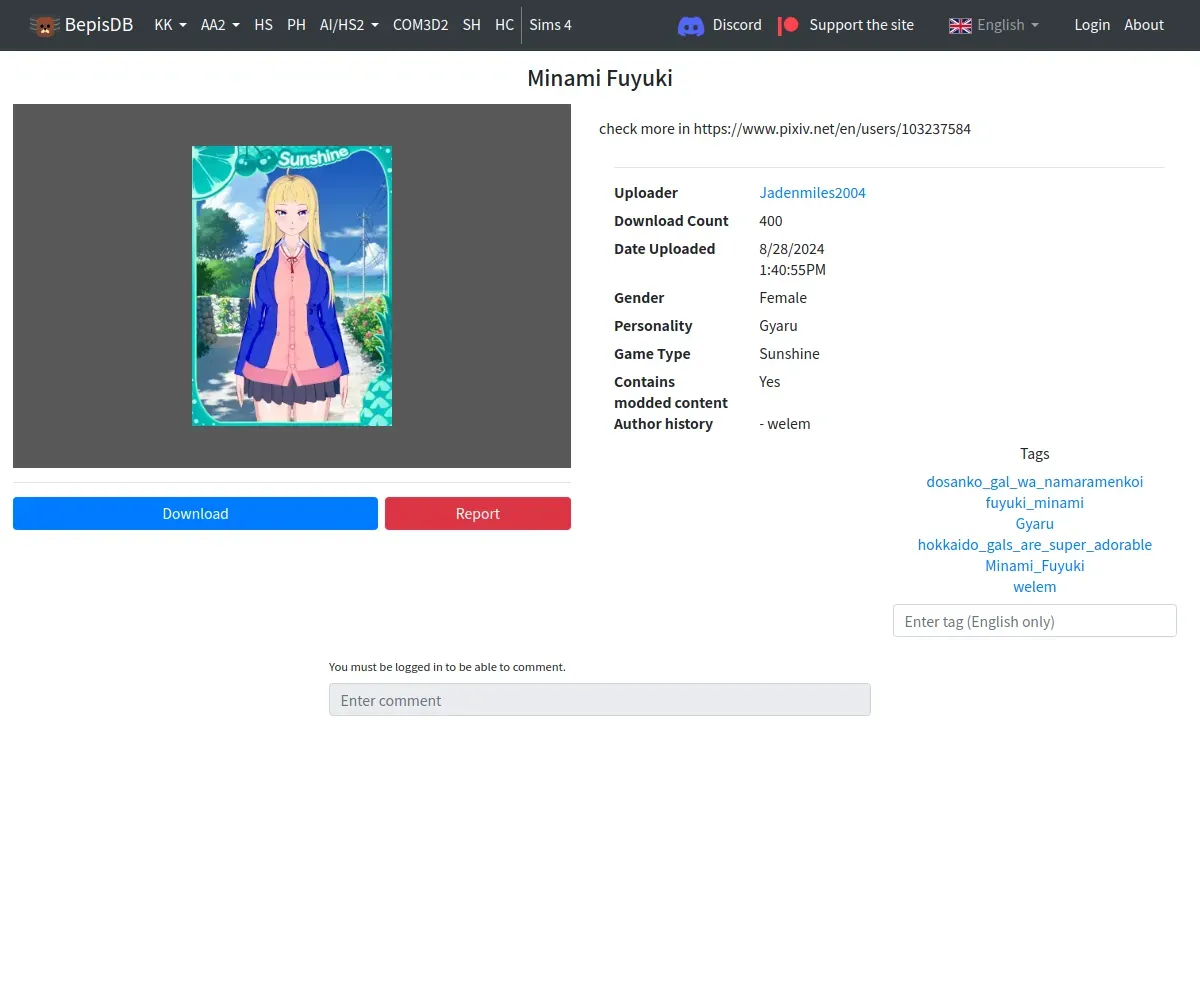Click the download count value 400
Screen dimensions: 1200x1000
click(x=771, y=221)
